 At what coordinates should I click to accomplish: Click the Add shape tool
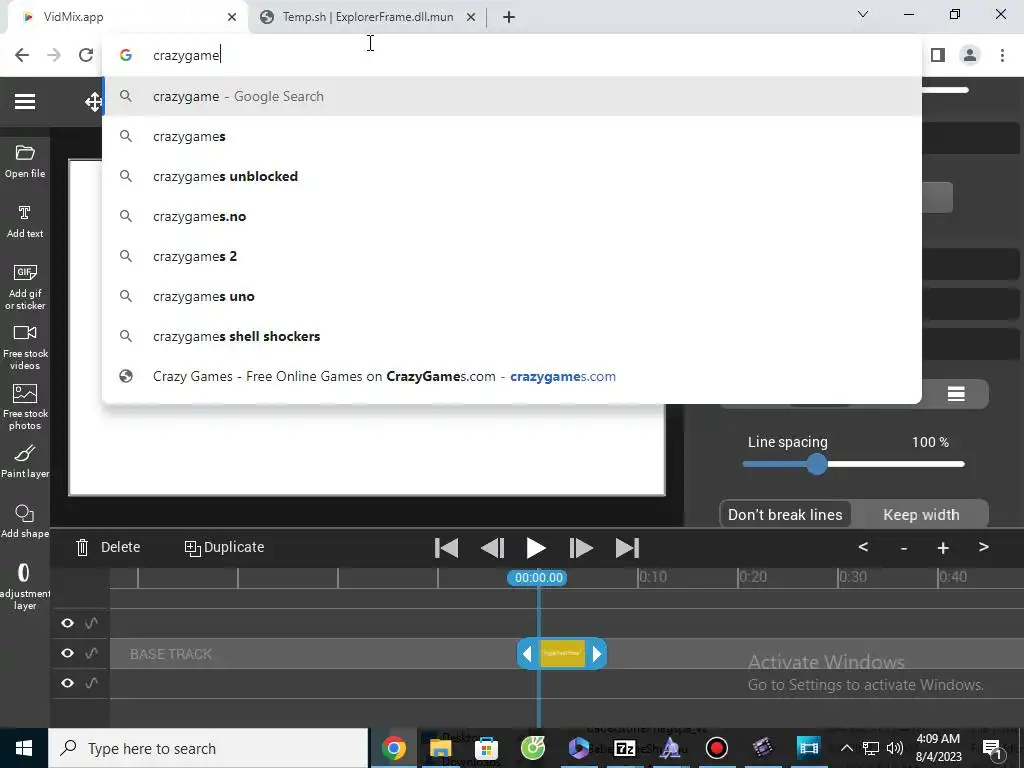click(25, 522)
